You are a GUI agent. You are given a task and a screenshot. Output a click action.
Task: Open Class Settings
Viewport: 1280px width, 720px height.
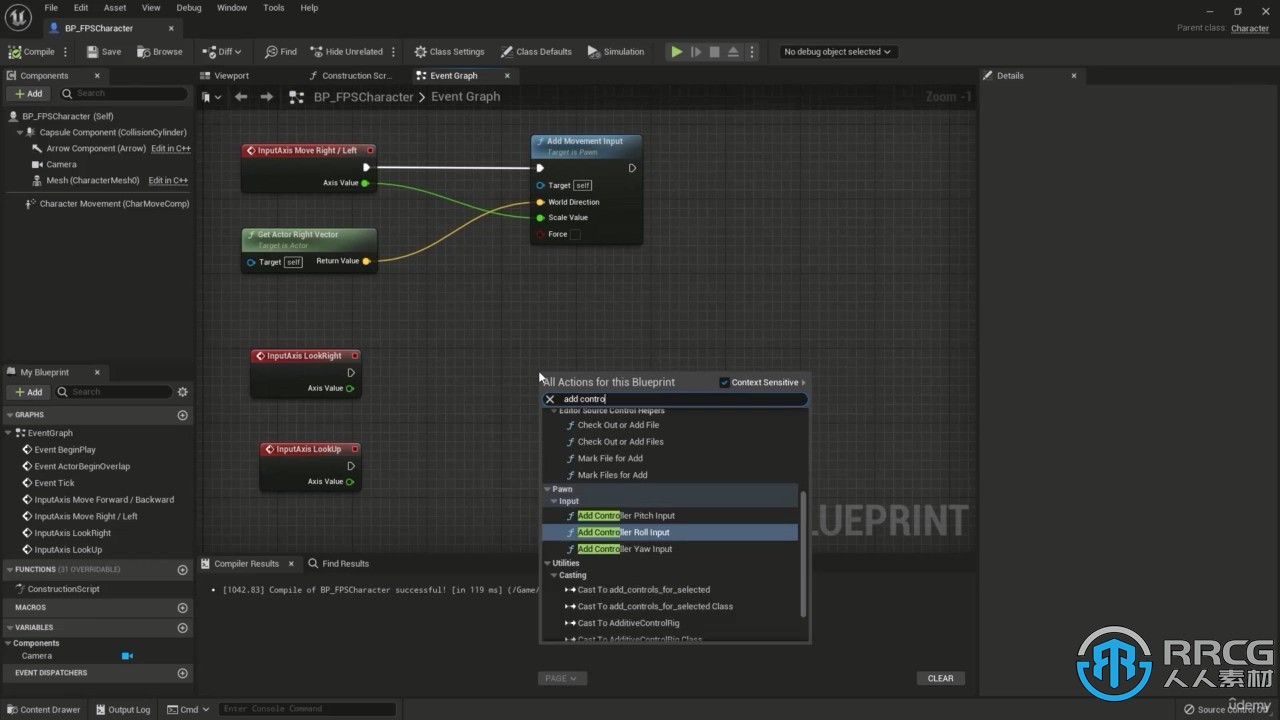pyautogui.click(x=449, y=52)
